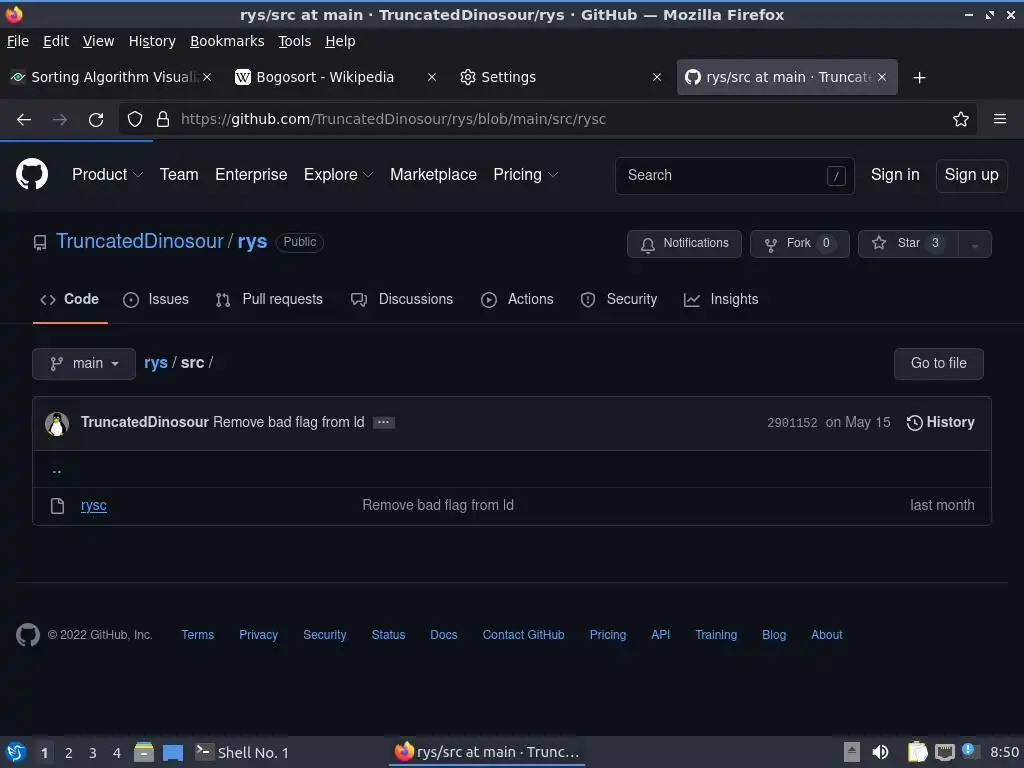
Task: Open the tray up-arrow eject icon
Action: tap(852, 752)
